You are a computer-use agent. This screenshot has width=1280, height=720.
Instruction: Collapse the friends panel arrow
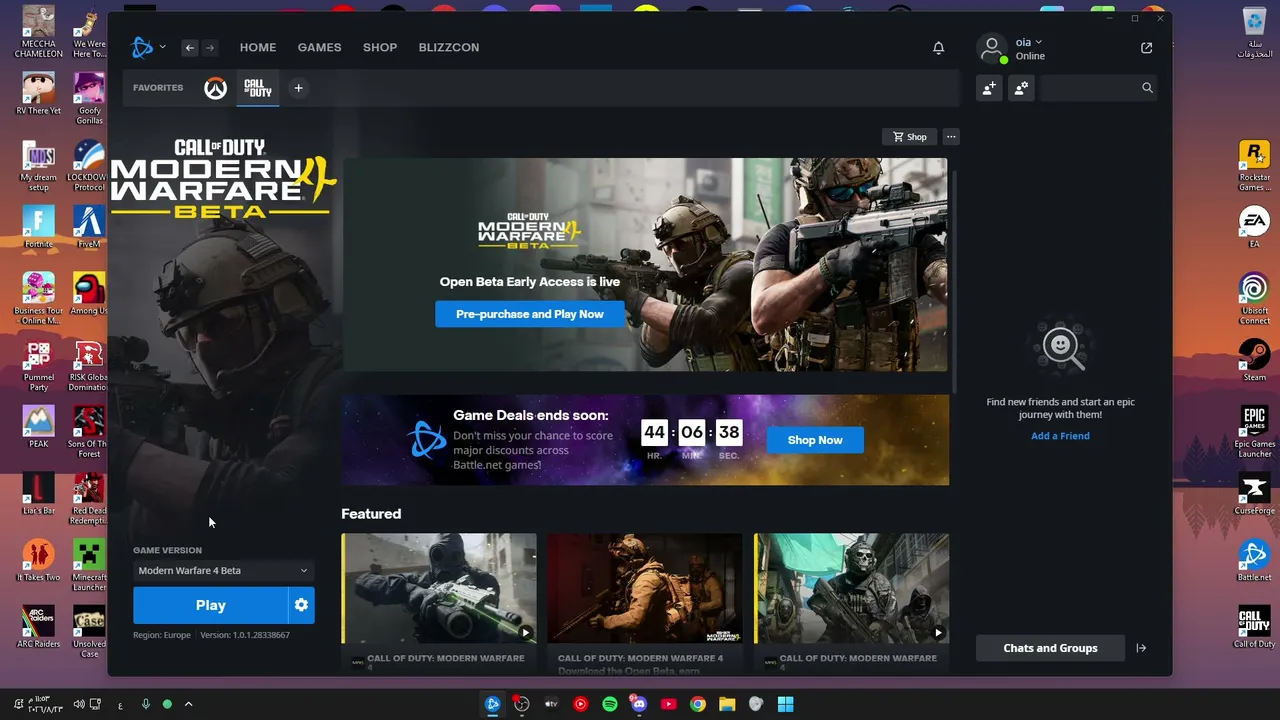point(1141,648)
